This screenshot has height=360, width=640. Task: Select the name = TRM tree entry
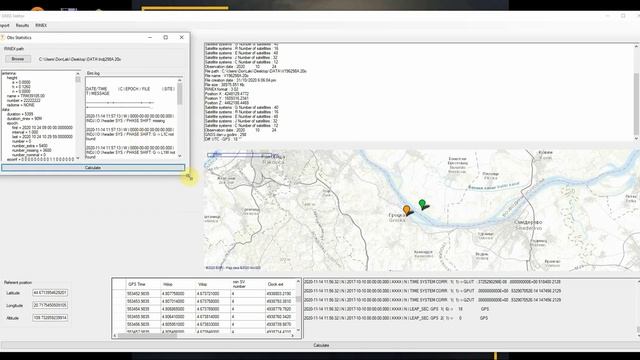pos(26,96)
